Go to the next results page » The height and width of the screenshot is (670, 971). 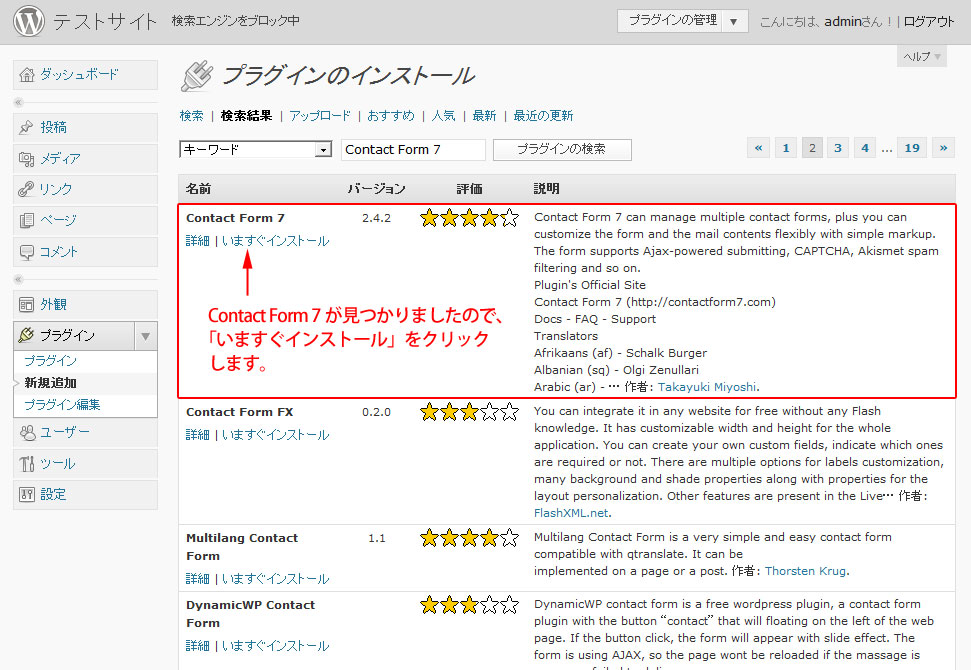943,148
